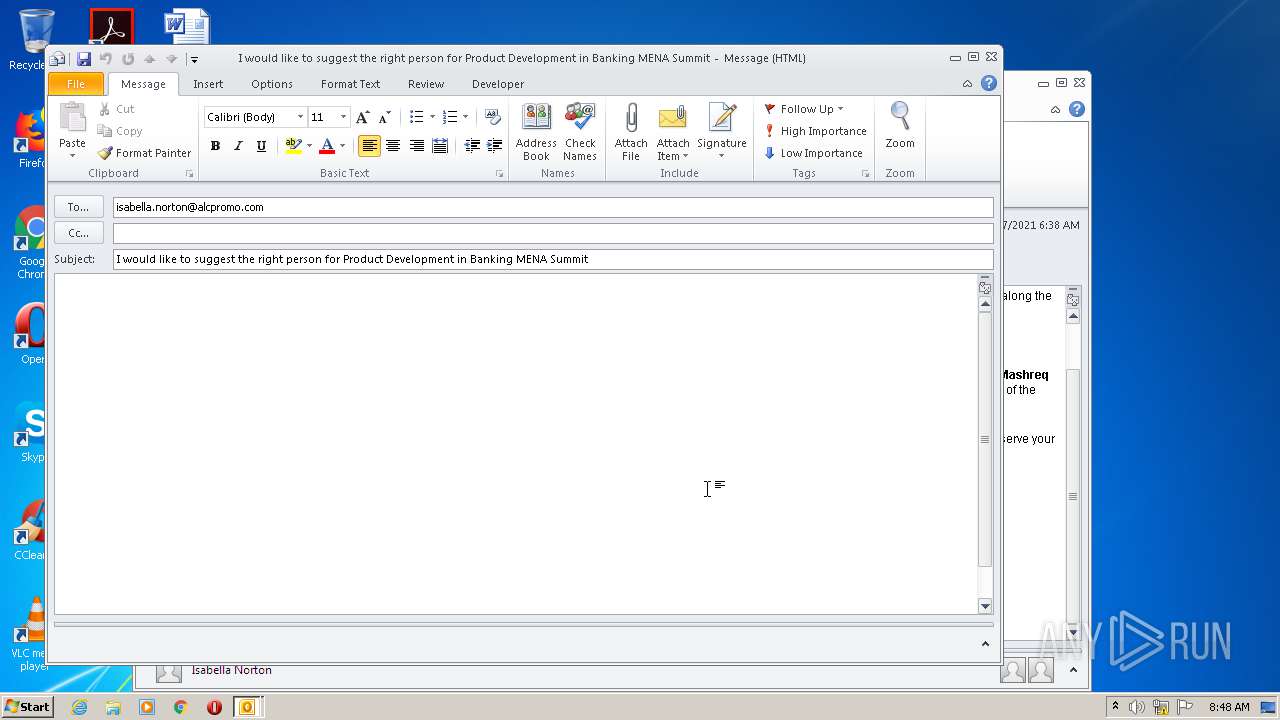Click the Attach Item envelope icon
The width and height of the screenshot is (1280, 720).
(x=673, y=132)
